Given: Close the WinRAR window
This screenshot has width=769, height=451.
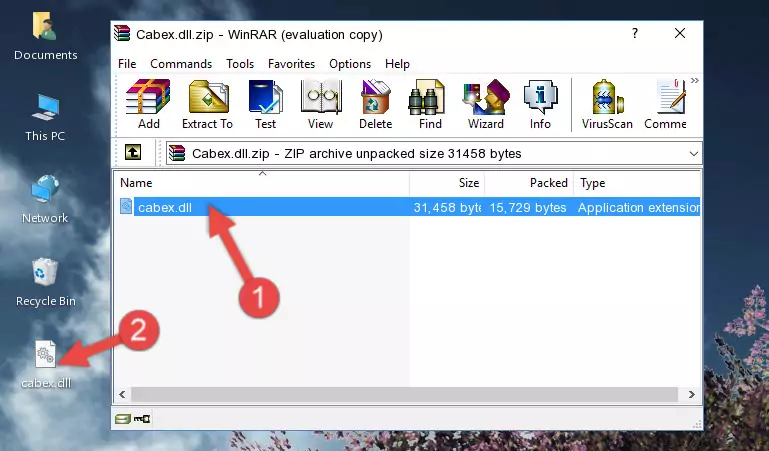Looking at the screenshot, I should coord(680,33).
